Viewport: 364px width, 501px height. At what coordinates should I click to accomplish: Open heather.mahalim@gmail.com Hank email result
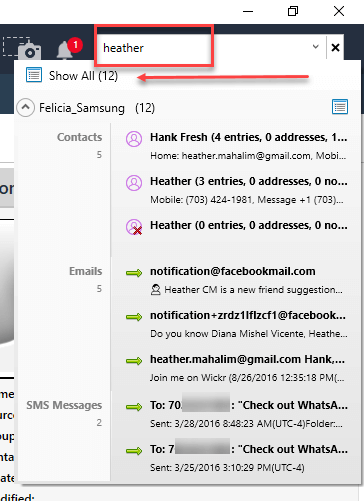point(248,359)
